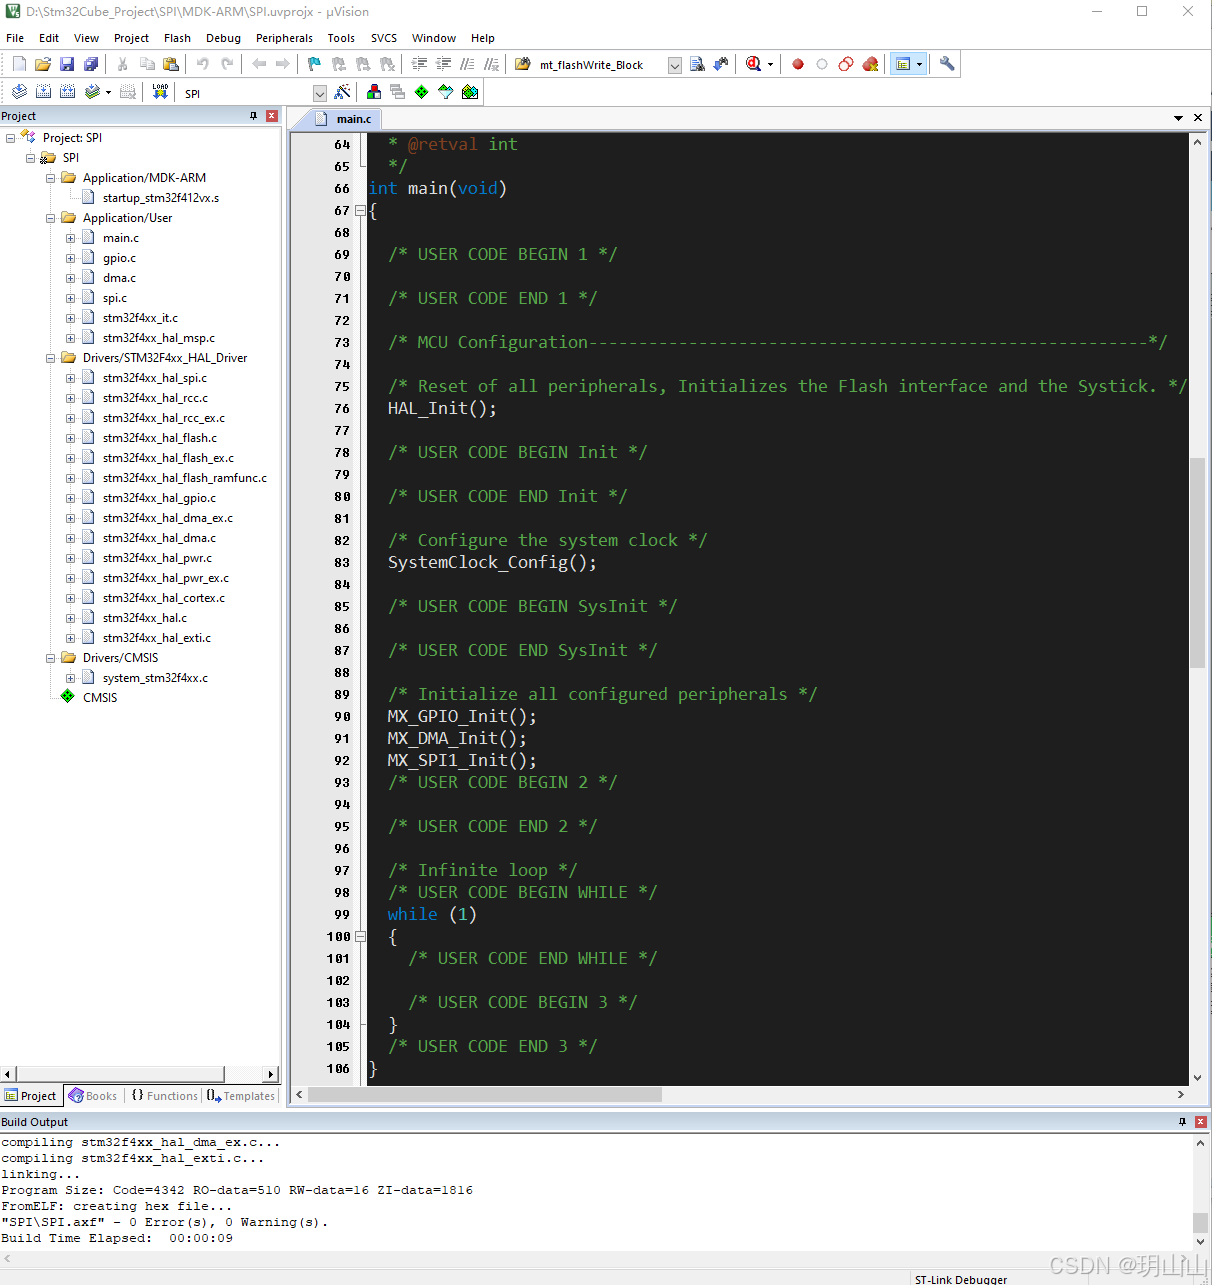Viewport: 1212px width, 1285px height.
Task: Open the Pack Installer icon
Action: [470, 92]
